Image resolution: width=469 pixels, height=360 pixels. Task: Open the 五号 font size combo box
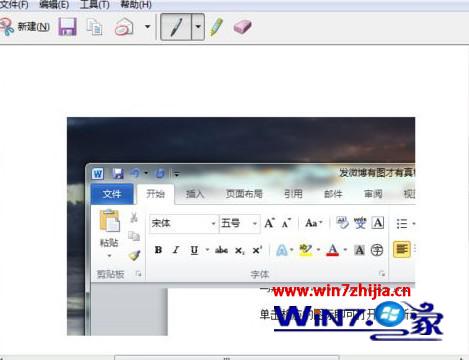click(x=239, y=223)
